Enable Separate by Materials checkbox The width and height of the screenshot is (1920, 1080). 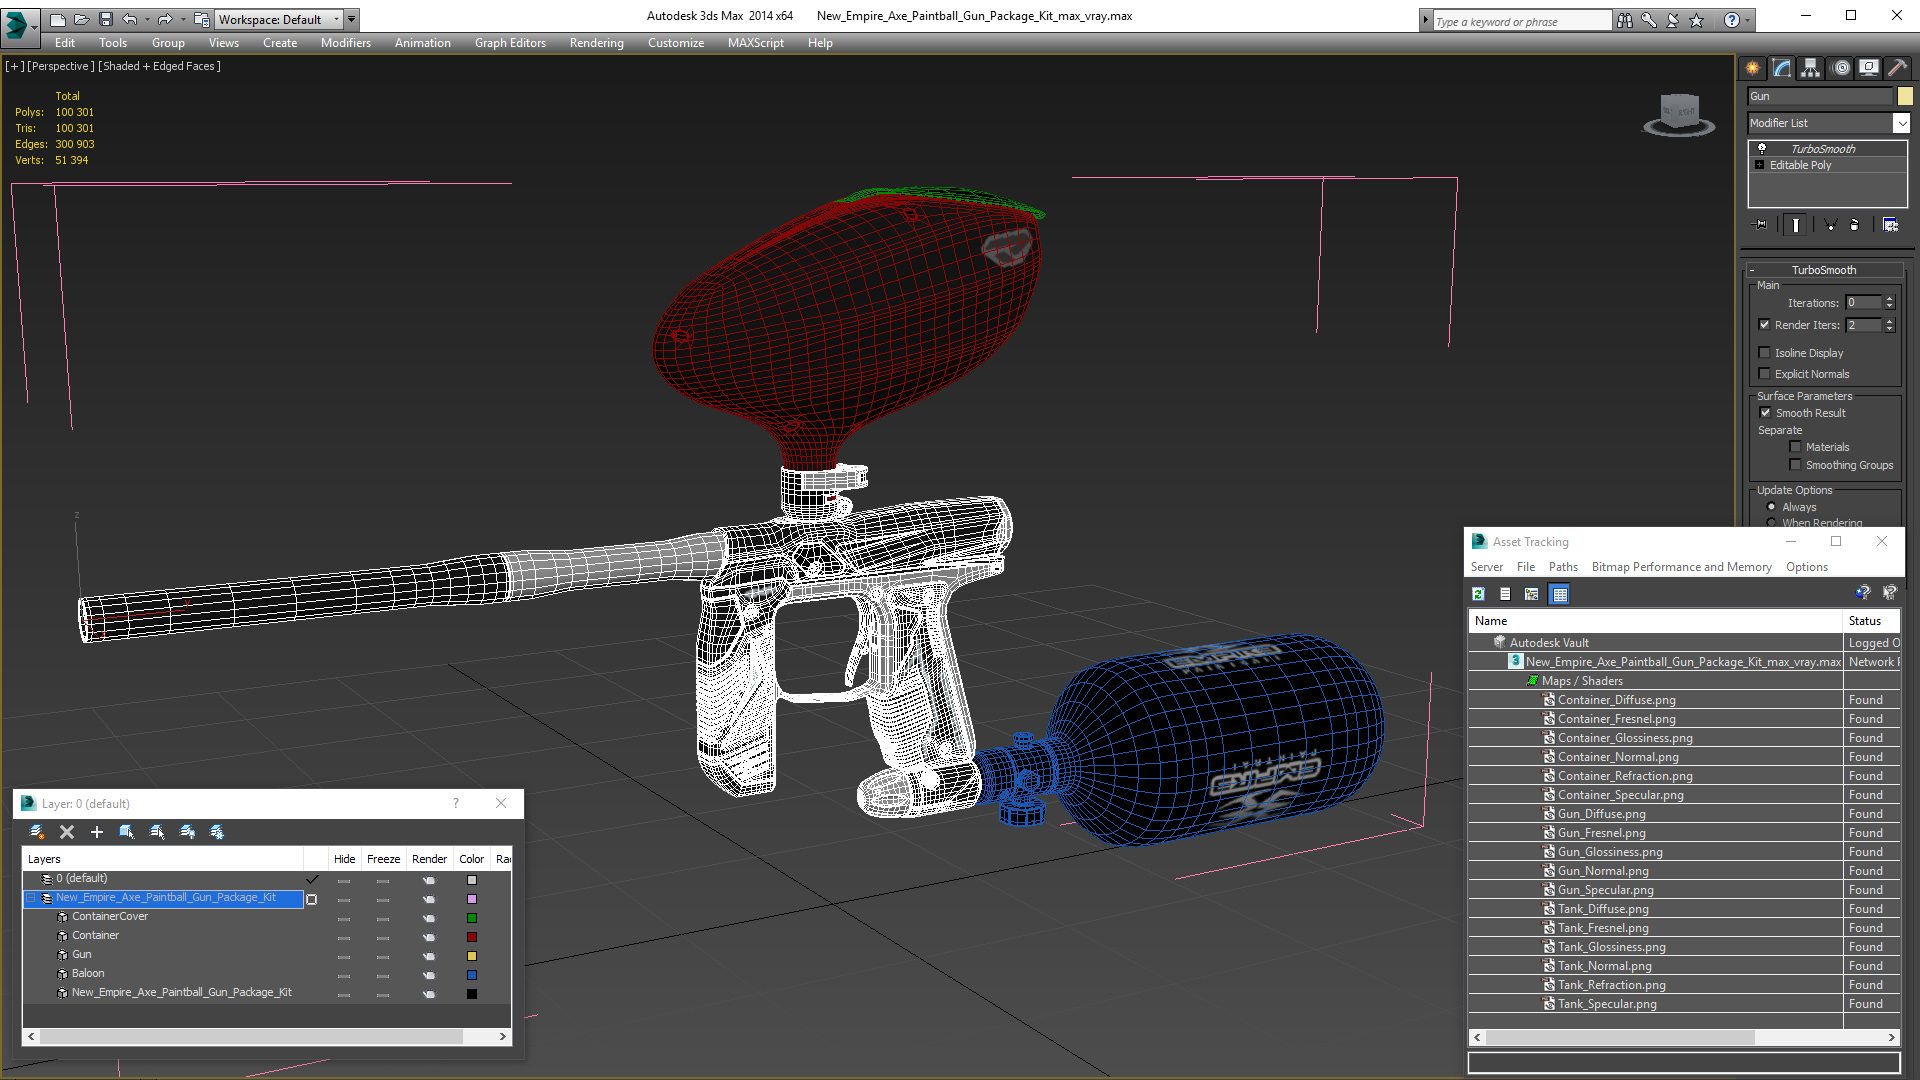click(1796, 447)
